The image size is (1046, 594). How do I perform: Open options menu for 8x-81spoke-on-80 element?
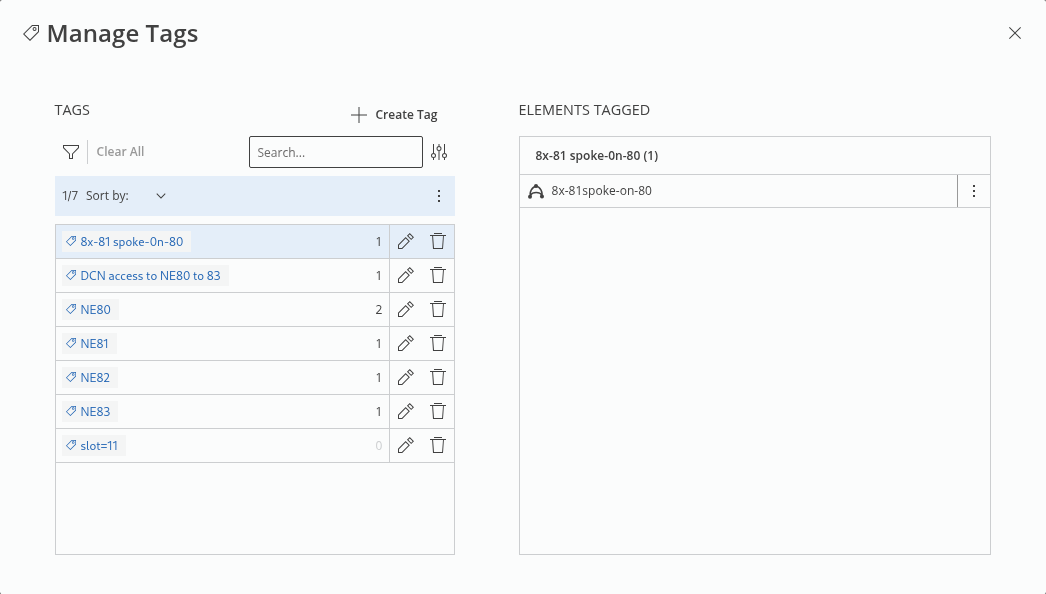coord(974,191)
